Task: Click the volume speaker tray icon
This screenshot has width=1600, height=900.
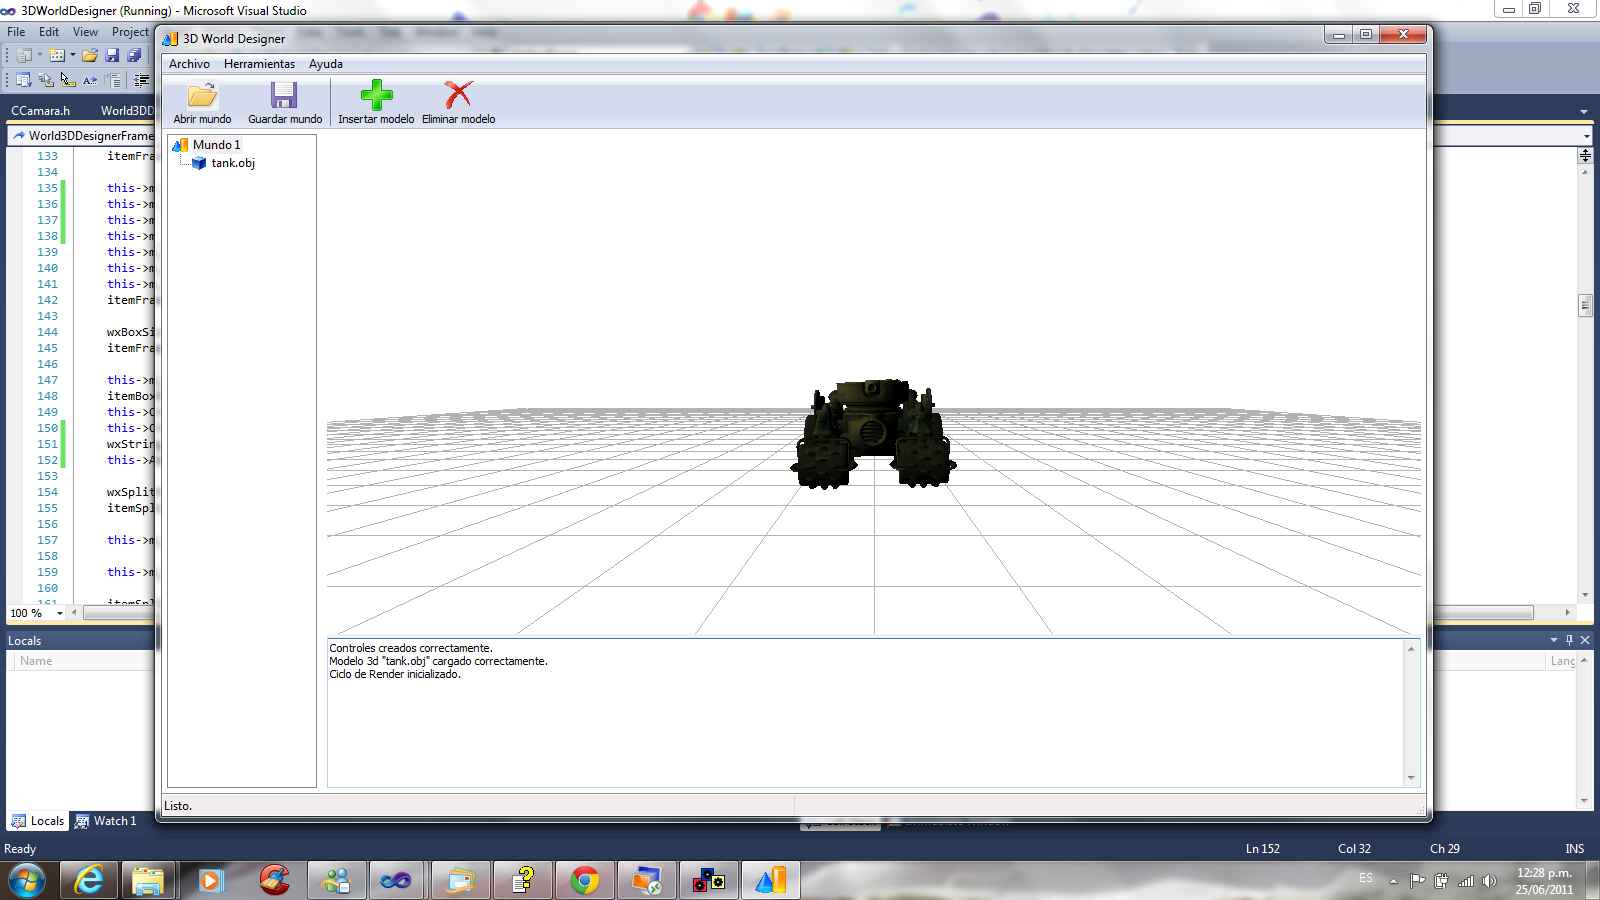Action: [1489, 881]
